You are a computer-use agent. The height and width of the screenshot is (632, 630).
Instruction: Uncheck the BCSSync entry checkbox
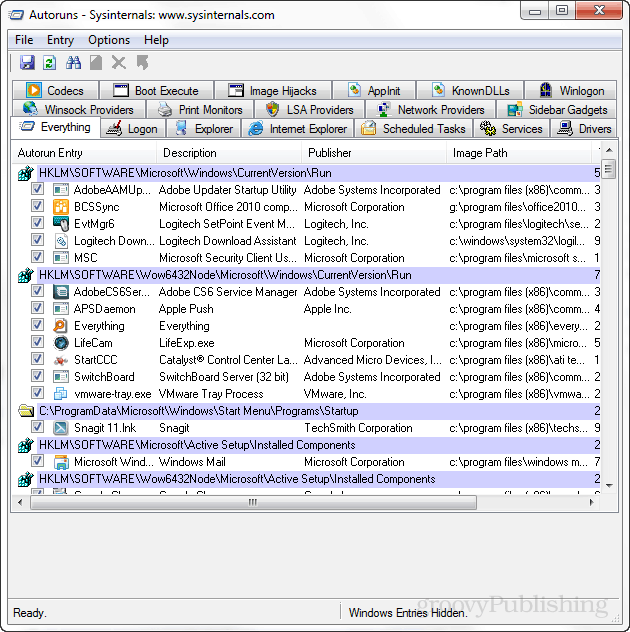[37, 206]
